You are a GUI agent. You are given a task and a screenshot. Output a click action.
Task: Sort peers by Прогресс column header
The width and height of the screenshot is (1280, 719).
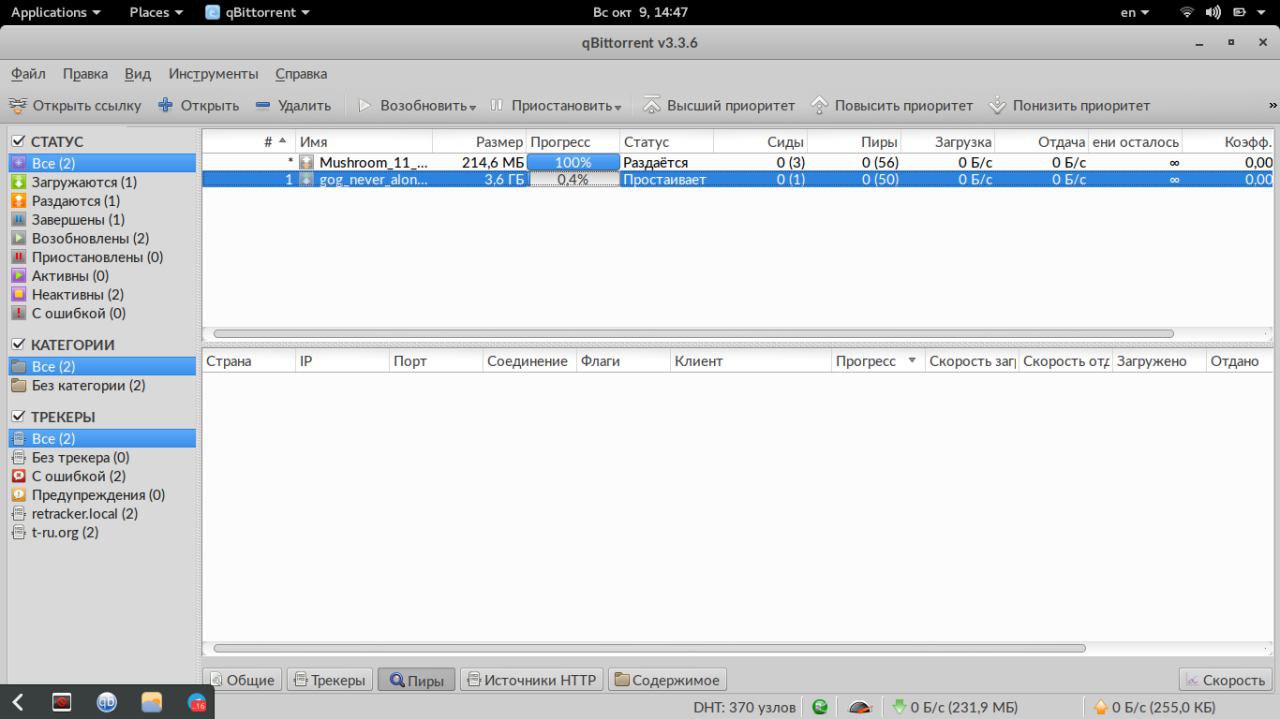point(877,361)
